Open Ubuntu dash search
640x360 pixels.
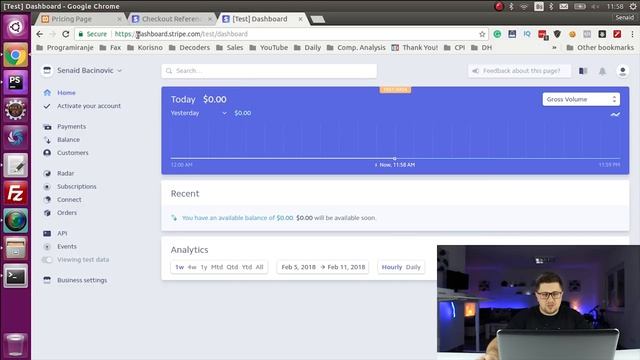coord(16,27)
